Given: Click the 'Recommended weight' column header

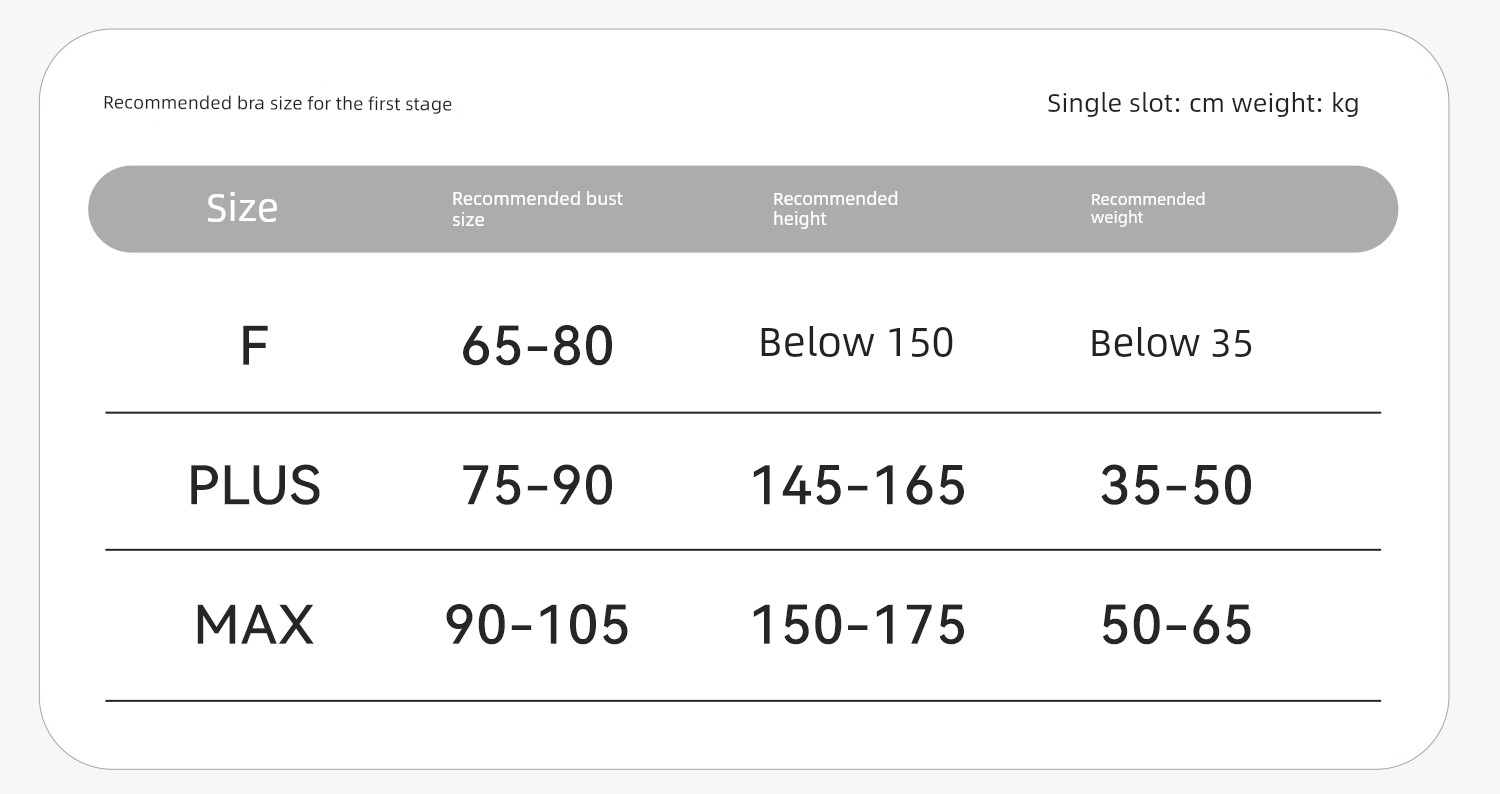Looking at the screenshot, I should [x=1147, y=208].
